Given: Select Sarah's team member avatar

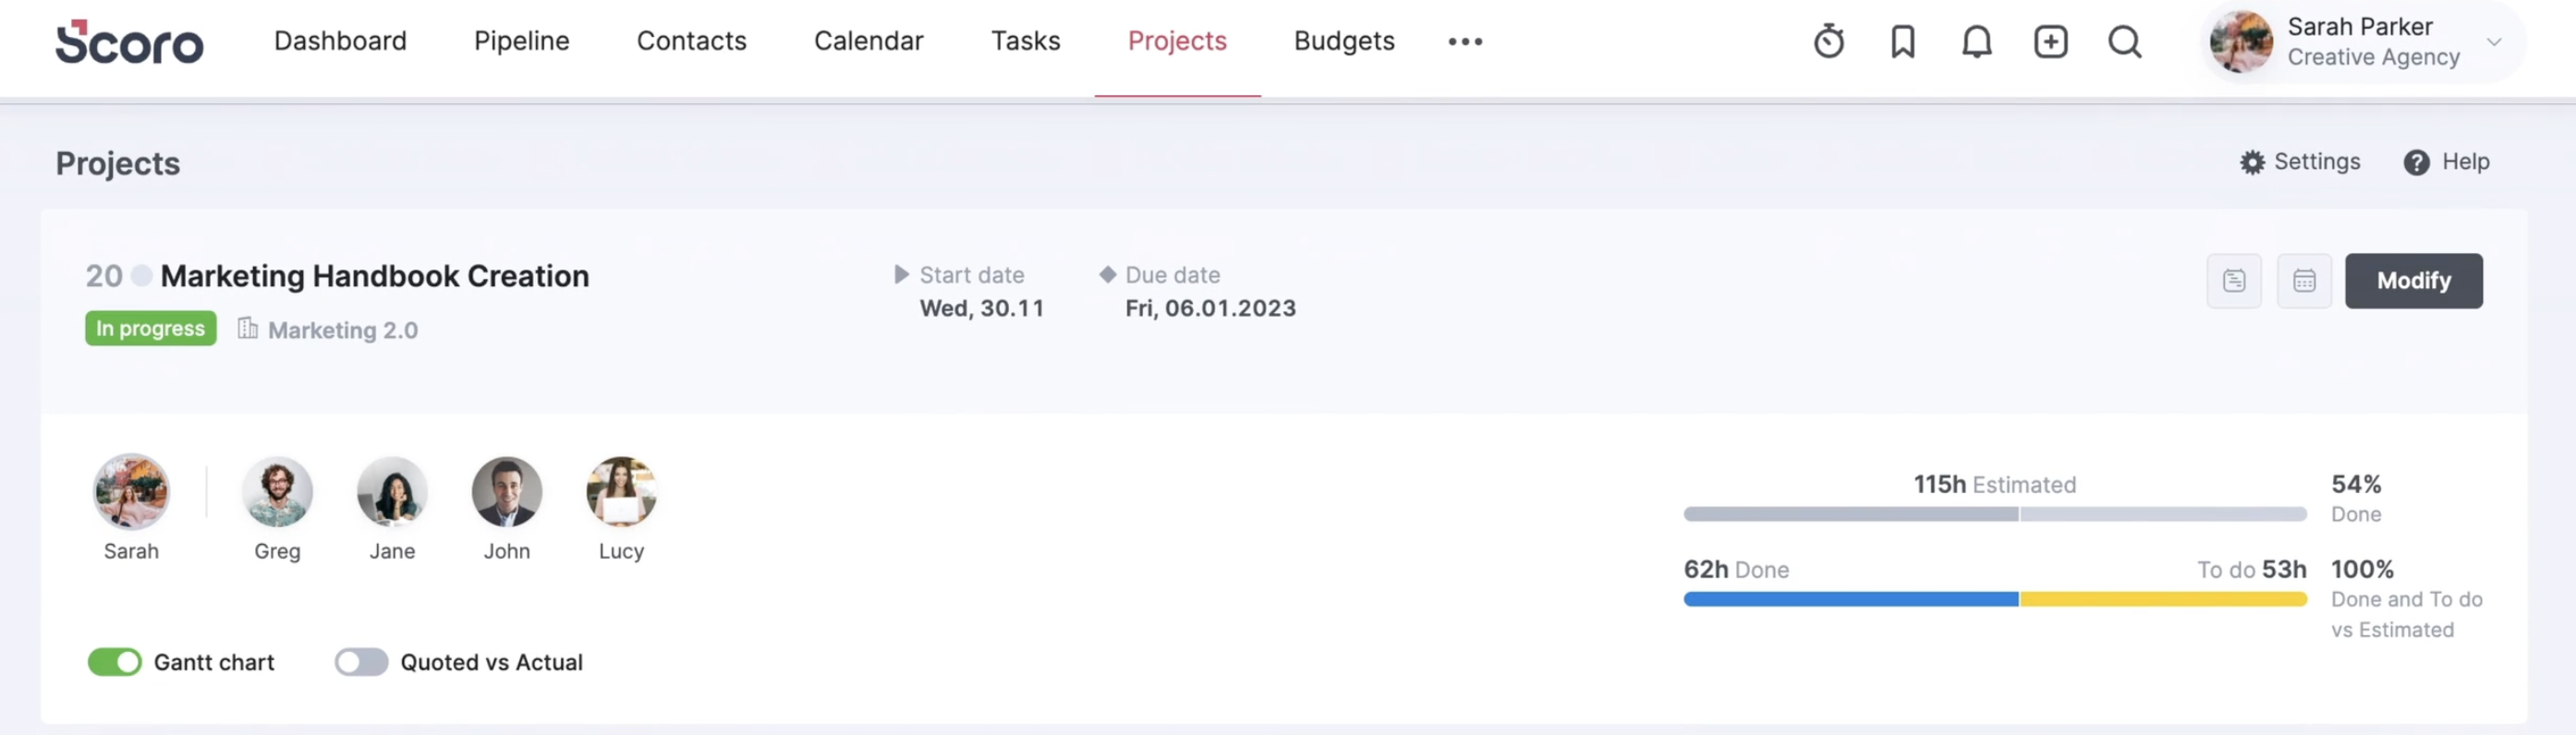Looking at the screenshot, I should click(x=131, y=491).
